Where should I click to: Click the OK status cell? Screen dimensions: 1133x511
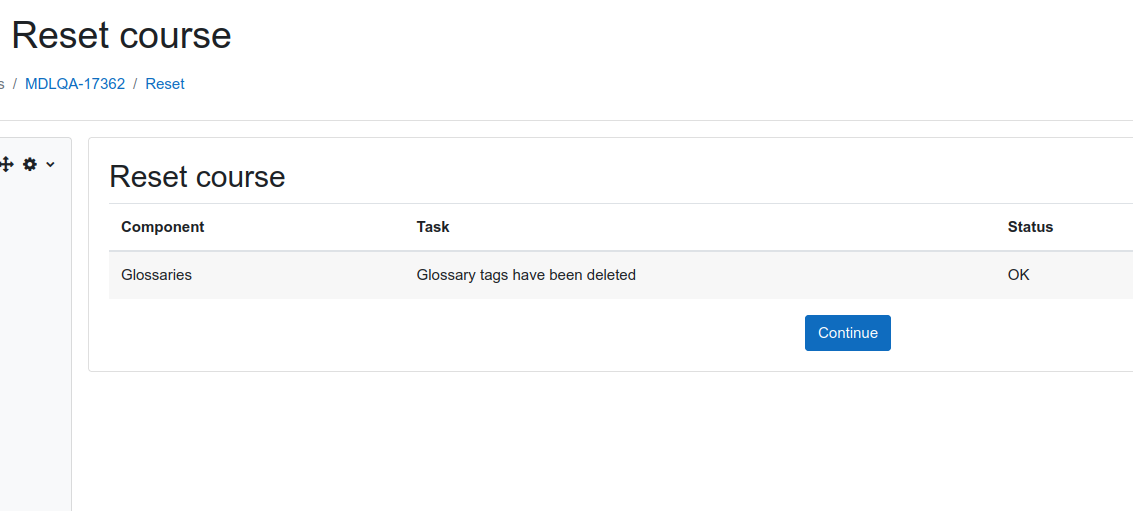click(1019, 275)
